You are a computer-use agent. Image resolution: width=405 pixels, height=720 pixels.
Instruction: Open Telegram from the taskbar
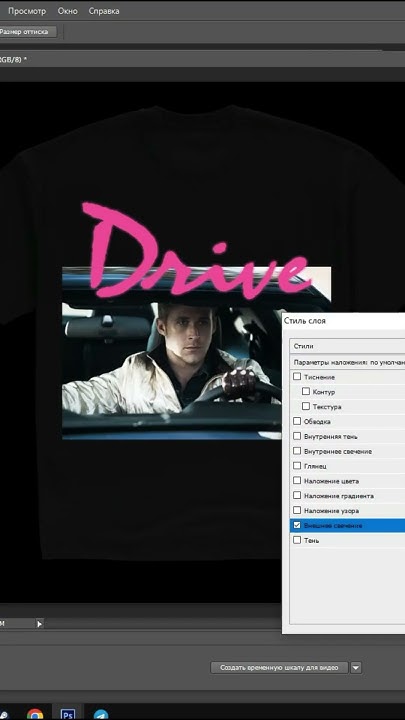pos(101,714)
